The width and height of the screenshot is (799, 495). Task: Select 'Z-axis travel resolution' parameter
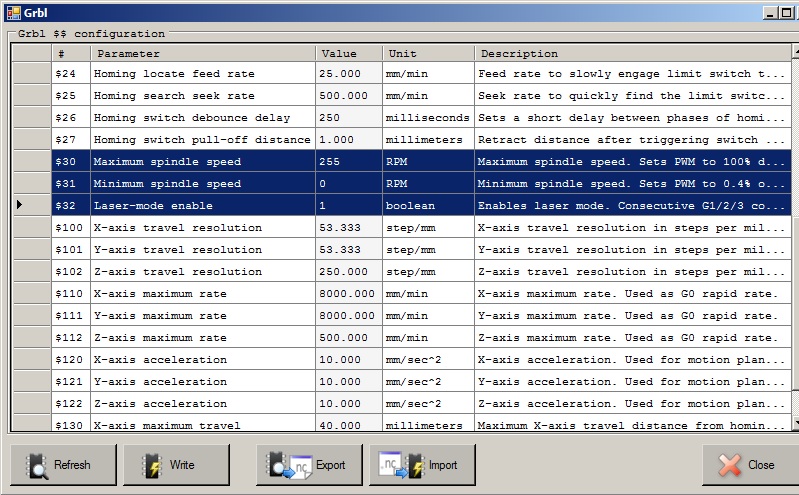(203, 271)
